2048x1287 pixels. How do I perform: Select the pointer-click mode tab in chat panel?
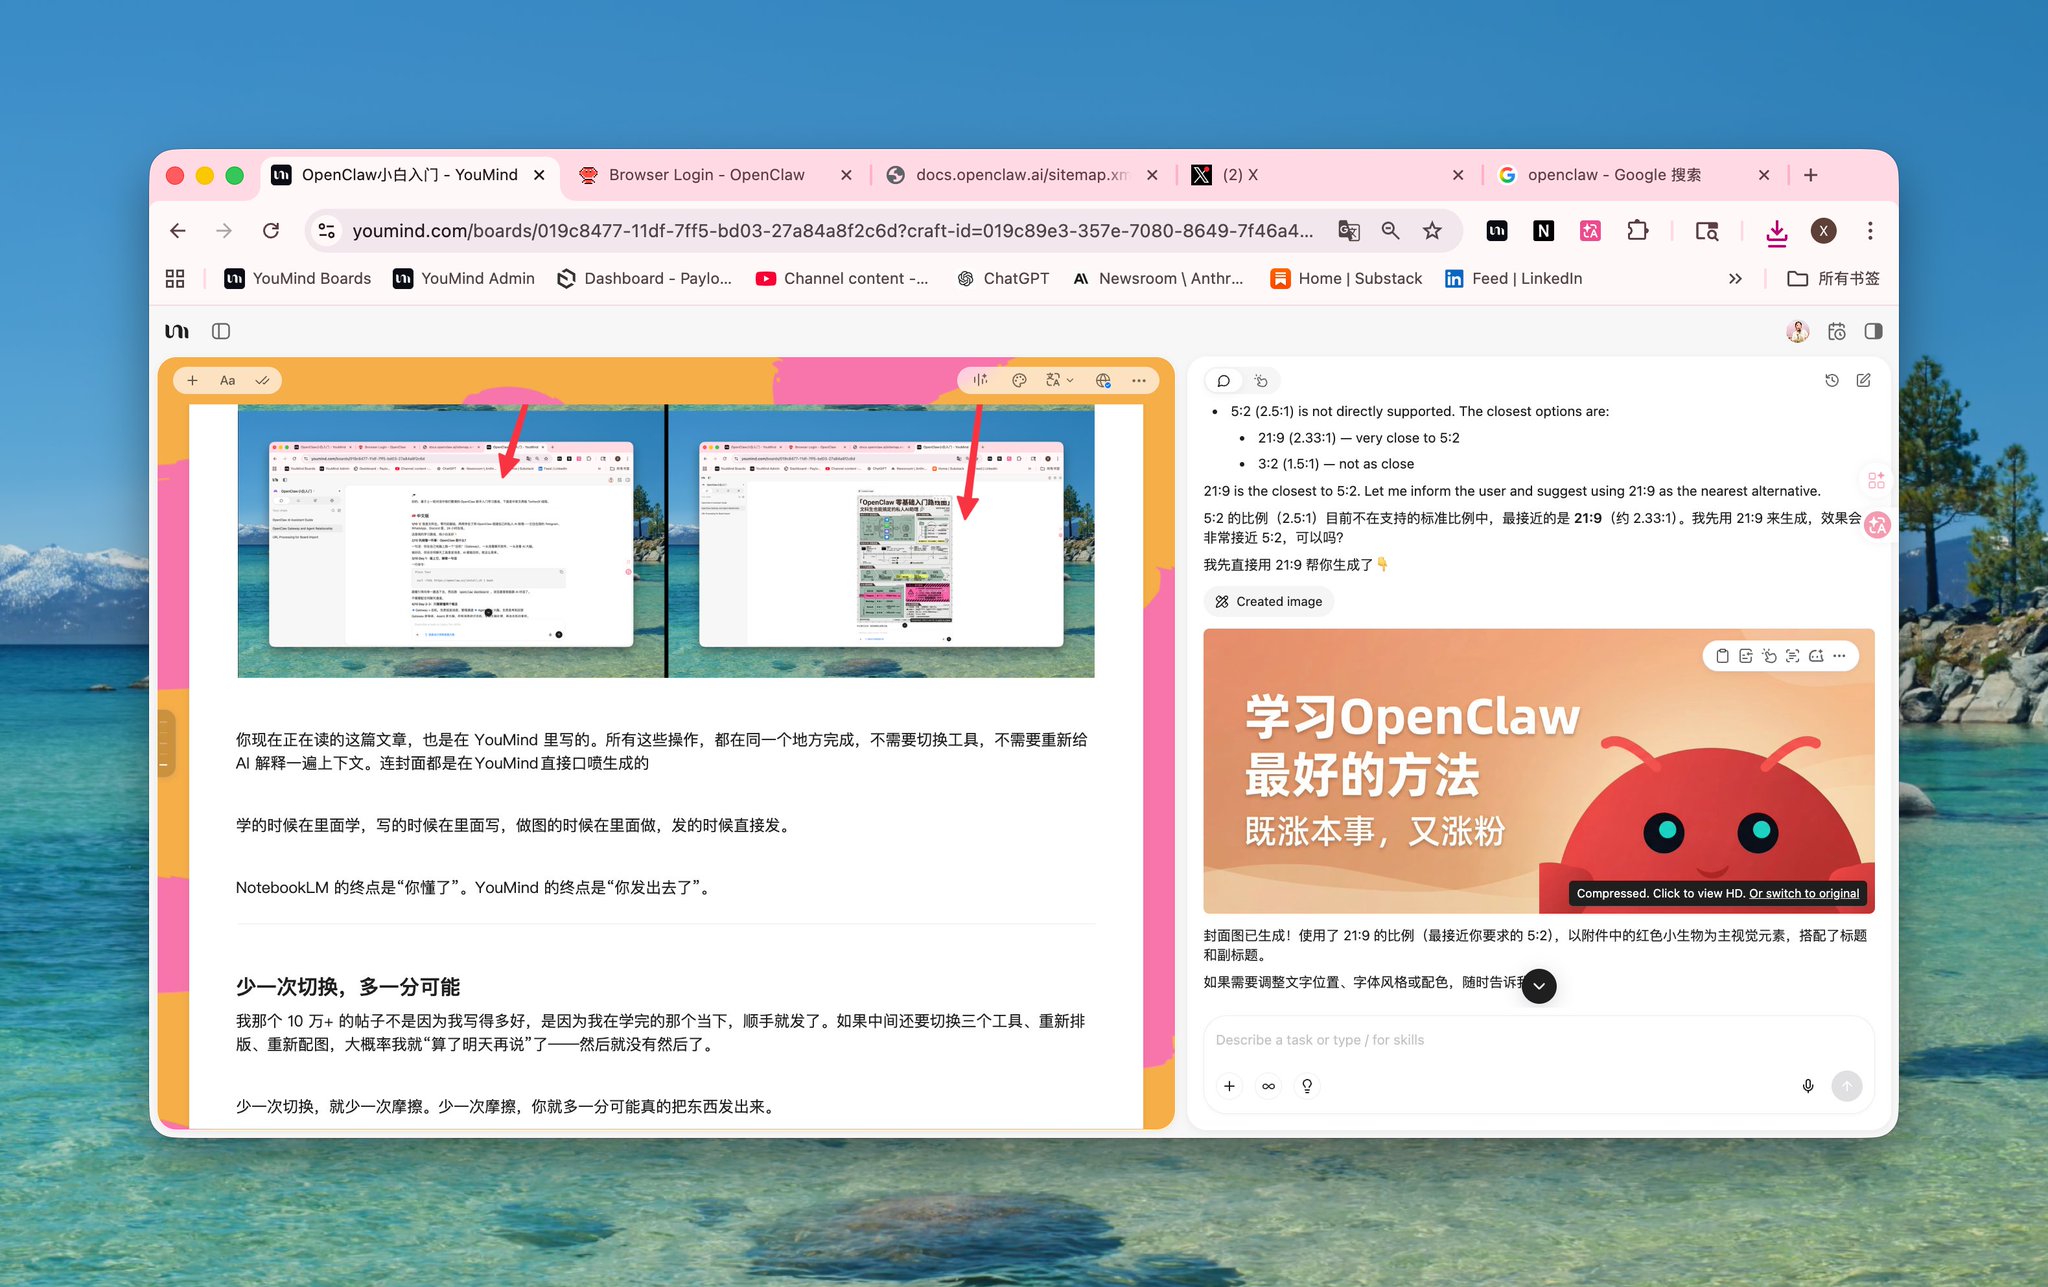[x=1261, y=381]
